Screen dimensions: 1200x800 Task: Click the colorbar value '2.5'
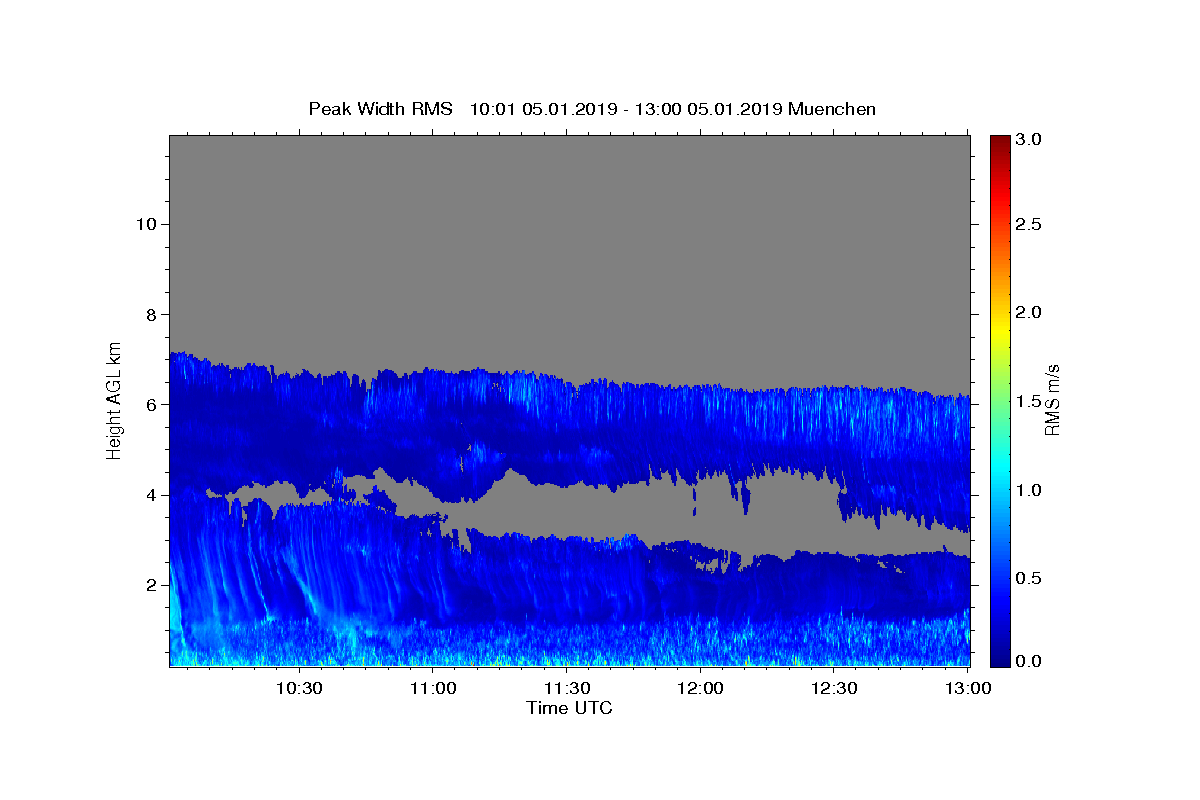1029,224
